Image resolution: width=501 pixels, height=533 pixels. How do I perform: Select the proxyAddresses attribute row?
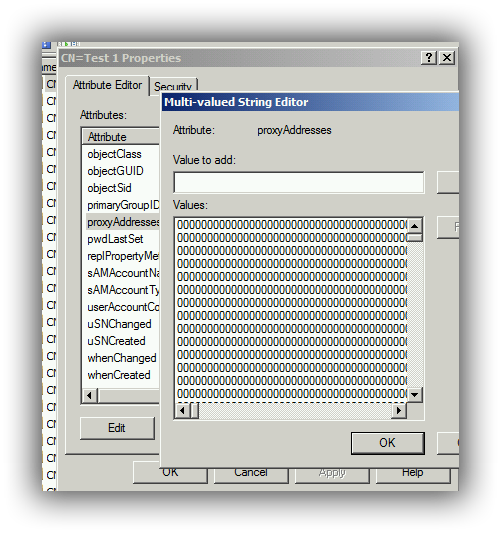click(x=123, y=222)
